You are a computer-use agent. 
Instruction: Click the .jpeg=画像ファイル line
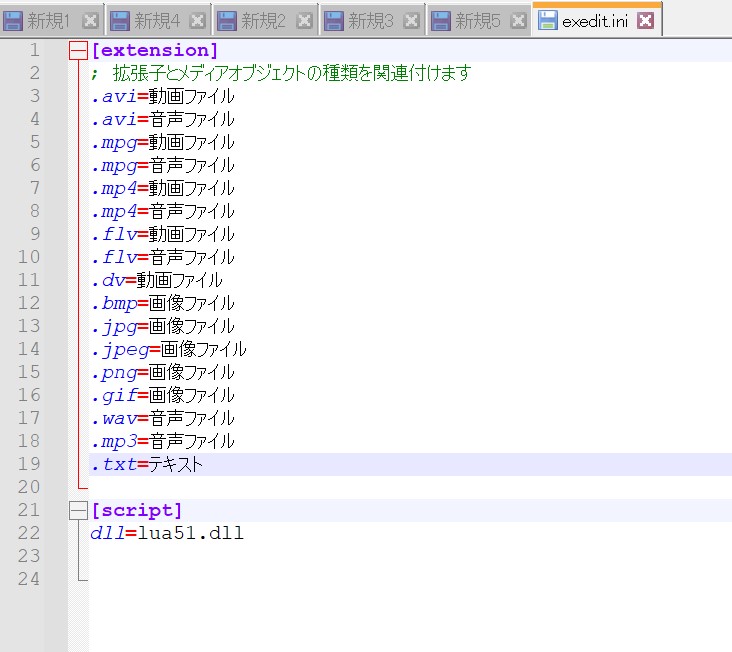pyautogui.click(x=169, y=349)
